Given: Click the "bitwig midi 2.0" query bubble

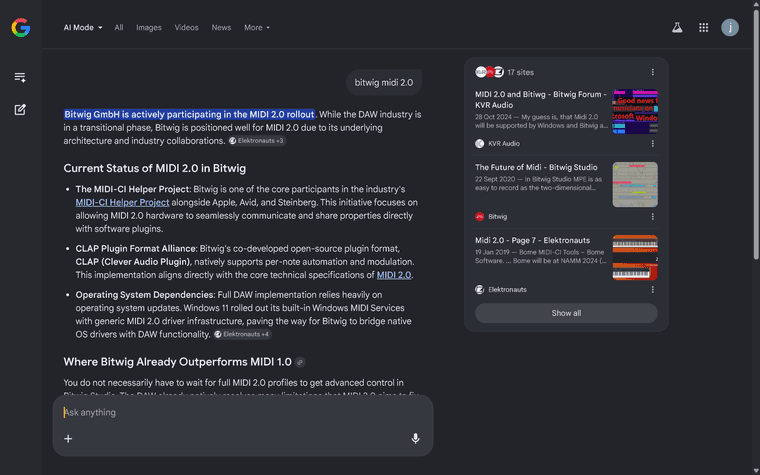Looking at the screenshot, I should pyautogui.click(x=384, y=83).
